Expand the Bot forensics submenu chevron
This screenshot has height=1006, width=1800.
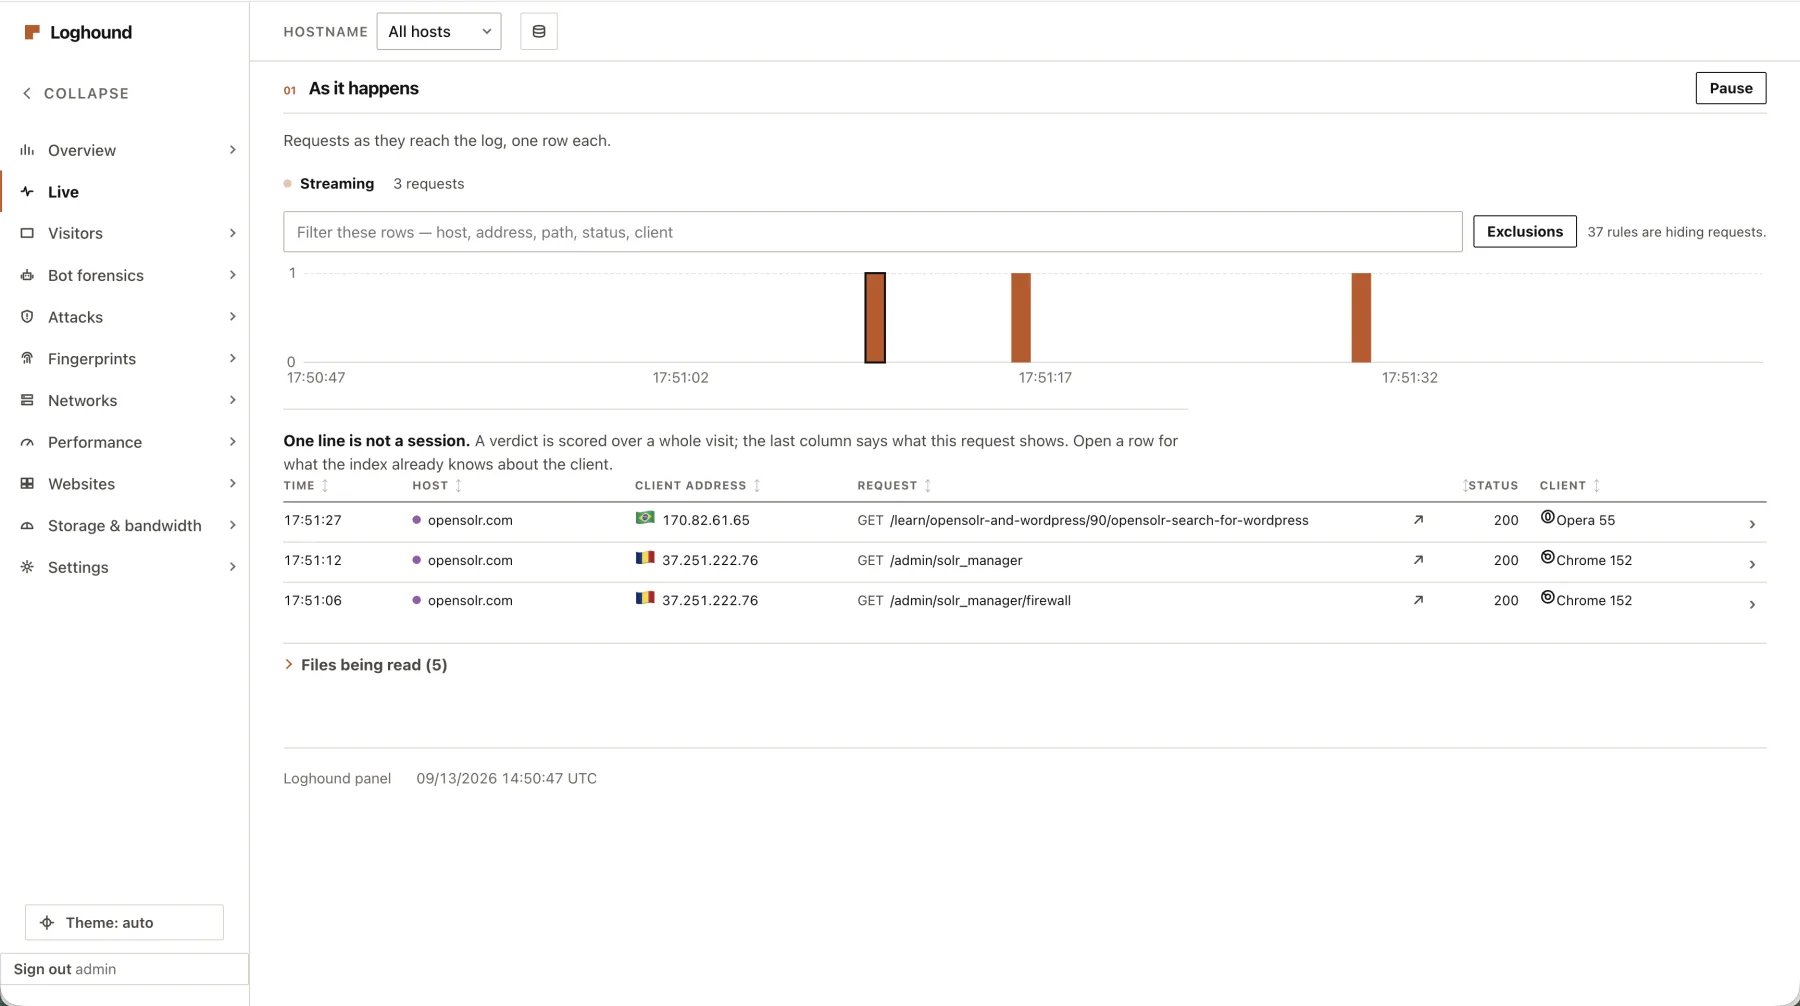232,275
